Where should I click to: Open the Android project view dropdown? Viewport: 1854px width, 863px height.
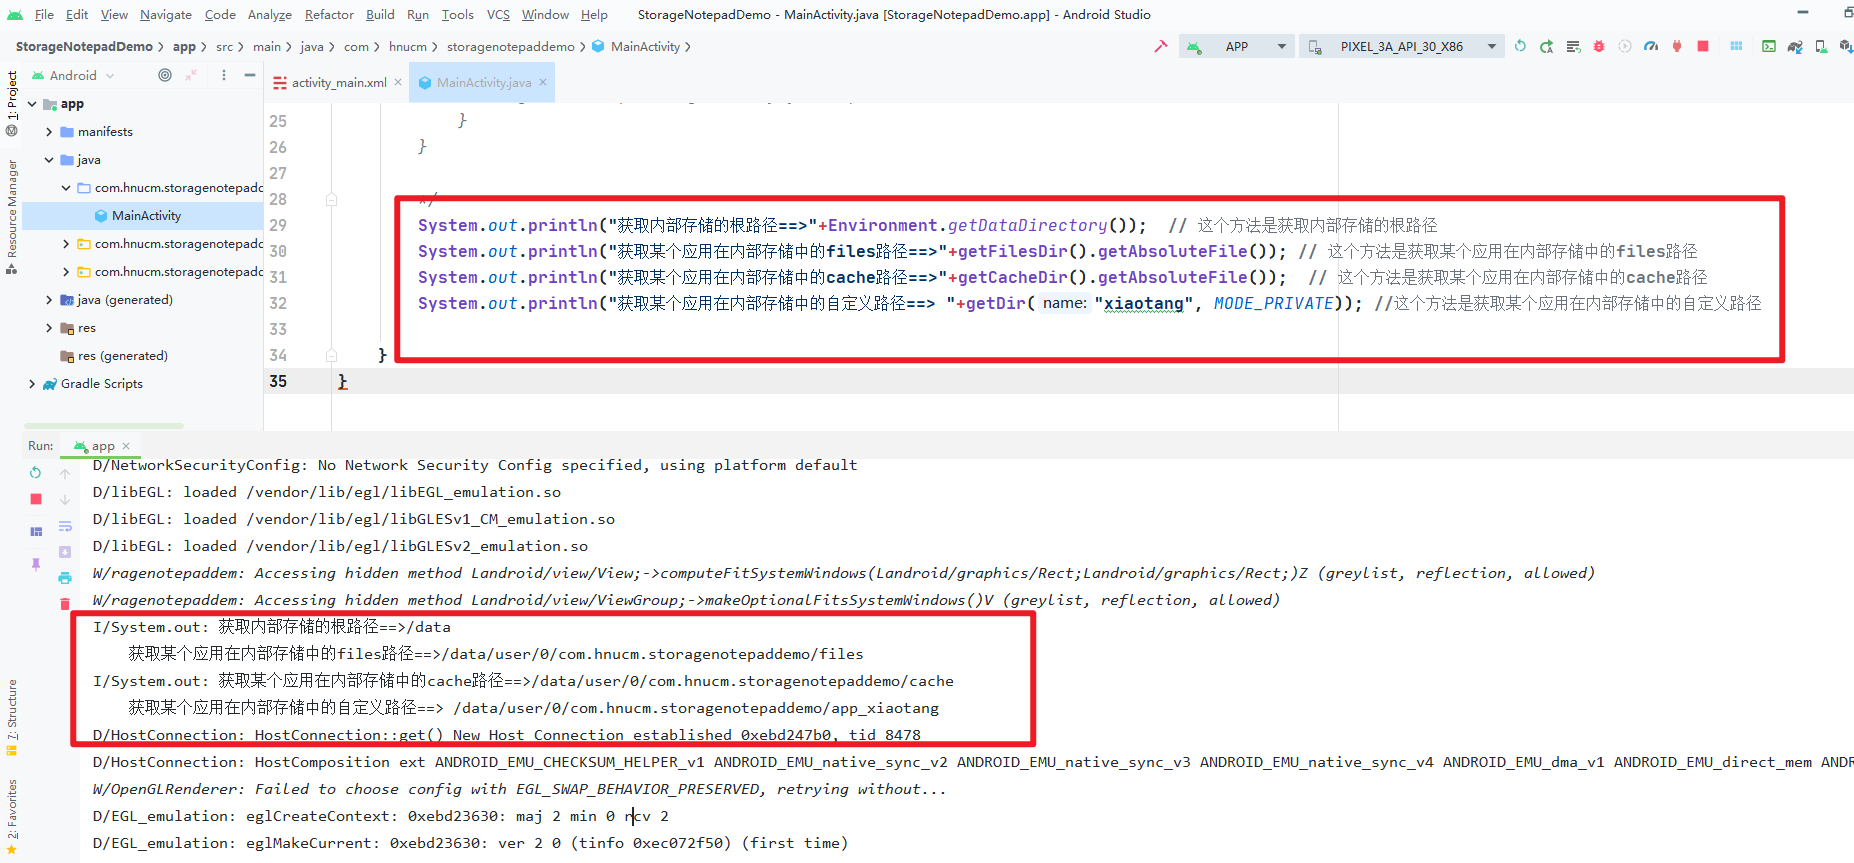point(74,75)
